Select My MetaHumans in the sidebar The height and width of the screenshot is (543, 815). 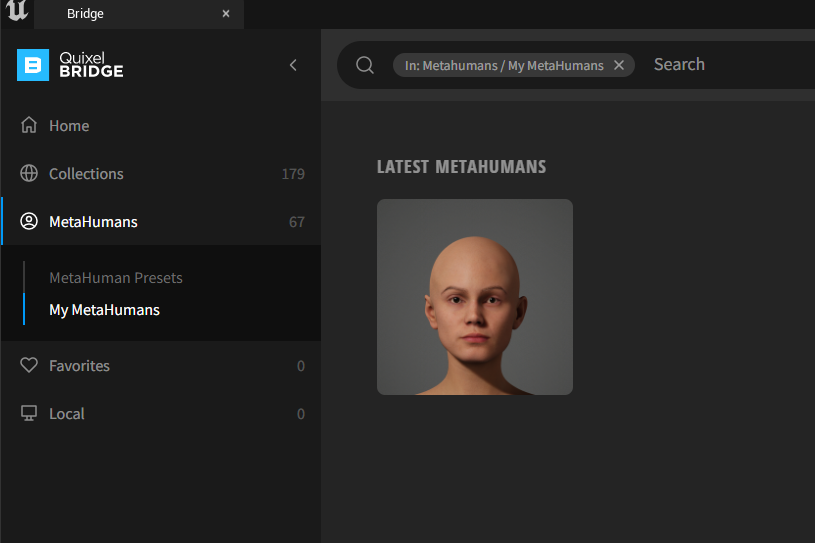click(x=104, y=310)
